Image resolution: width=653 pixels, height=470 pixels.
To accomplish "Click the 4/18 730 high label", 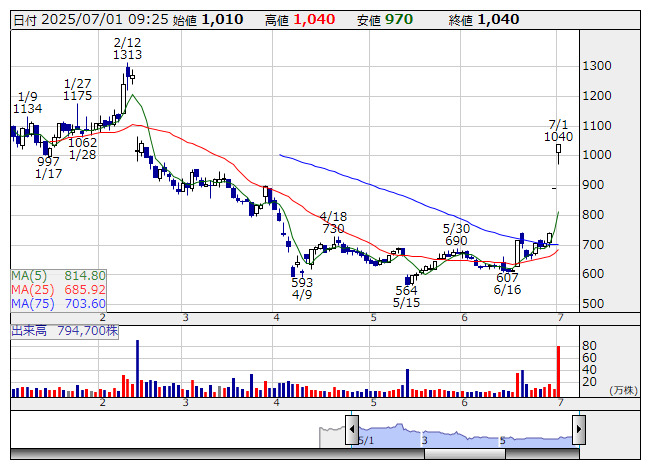I will (x=333, y=222).
